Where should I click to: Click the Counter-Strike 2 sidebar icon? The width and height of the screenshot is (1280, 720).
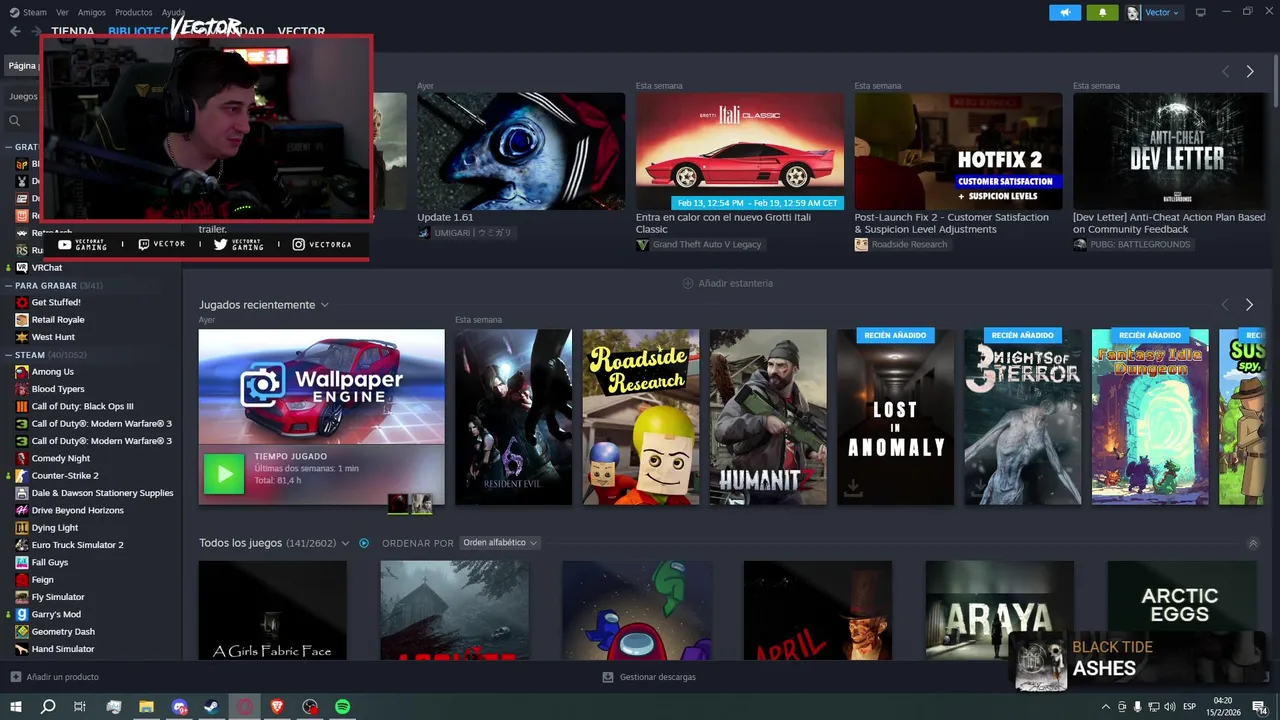(x=22, y=476)
